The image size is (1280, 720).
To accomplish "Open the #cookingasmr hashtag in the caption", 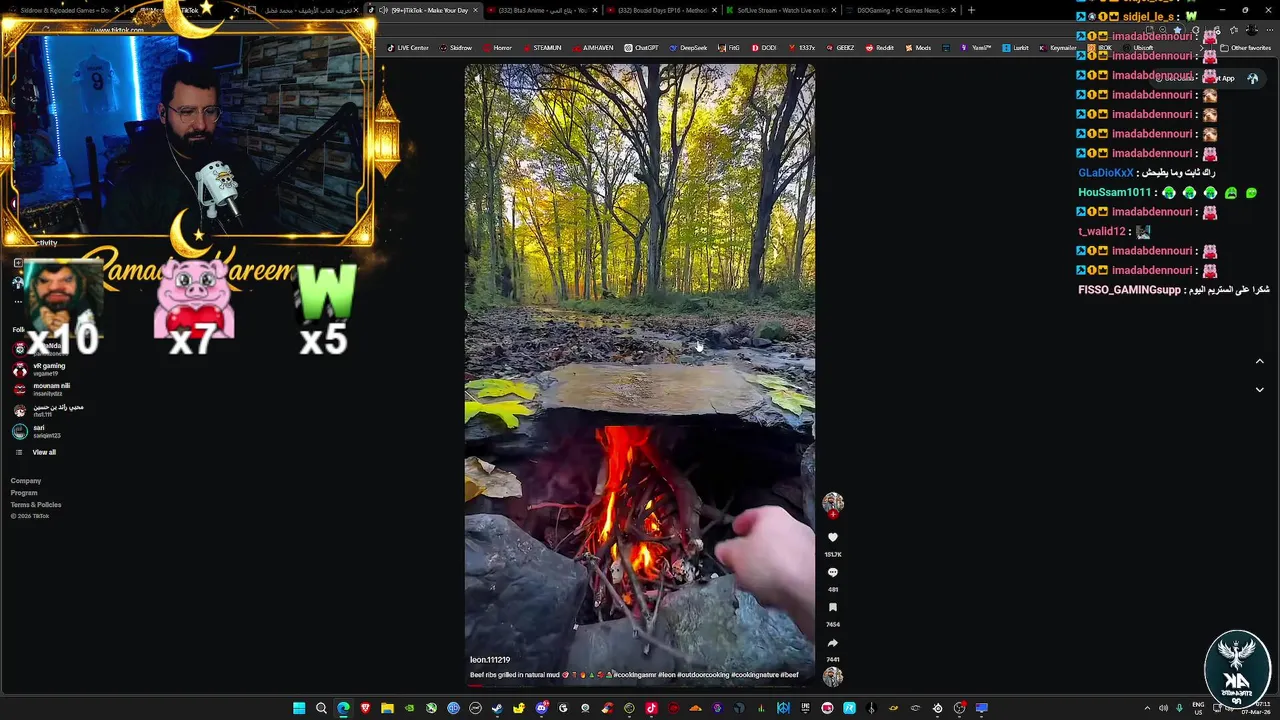I will point(634,675).
